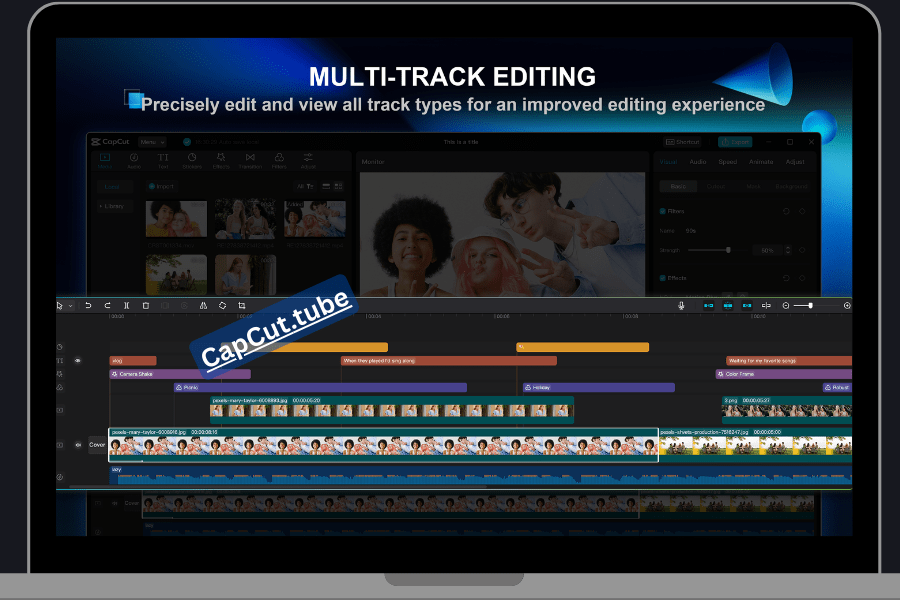This screenshot has width=900, height=600.
Task: Click the audio track icon at left
Action: (x=60, y=477)
